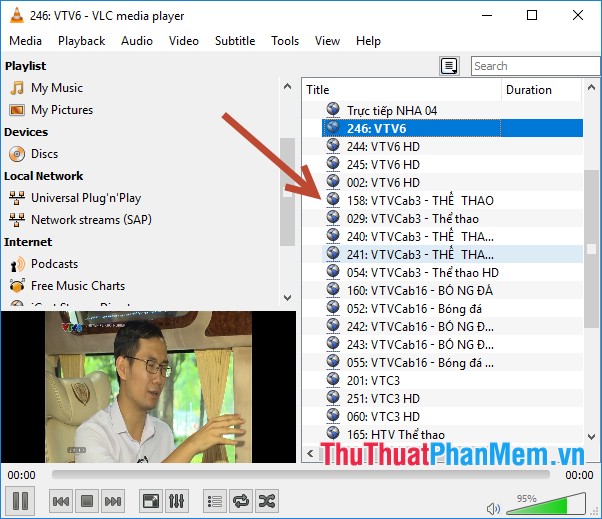
Task: Select Free Music Charts
Action: click(78, 286)
